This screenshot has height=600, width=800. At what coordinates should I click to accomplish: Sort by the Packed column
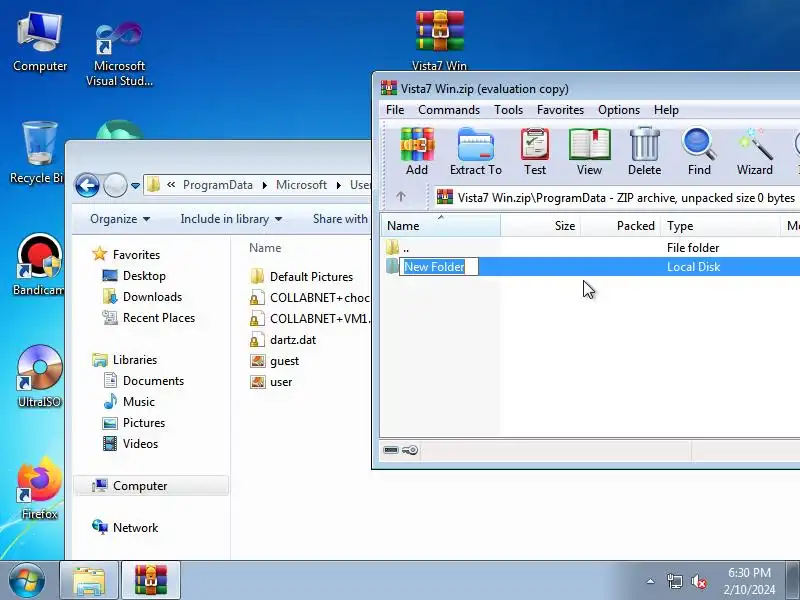pos(621,226)
